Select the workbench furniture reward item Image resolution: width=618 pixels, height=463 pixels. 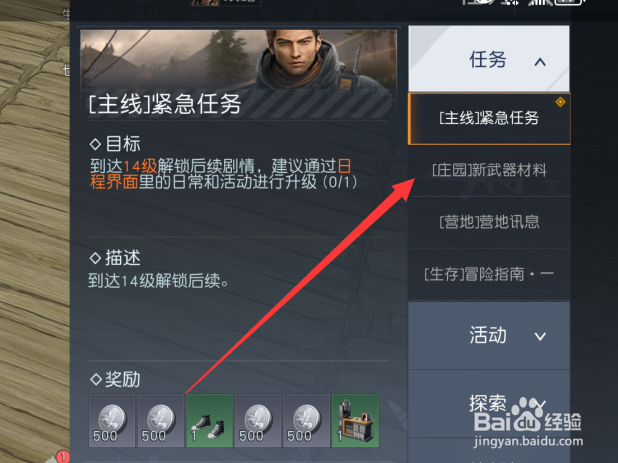click(356, 420)
